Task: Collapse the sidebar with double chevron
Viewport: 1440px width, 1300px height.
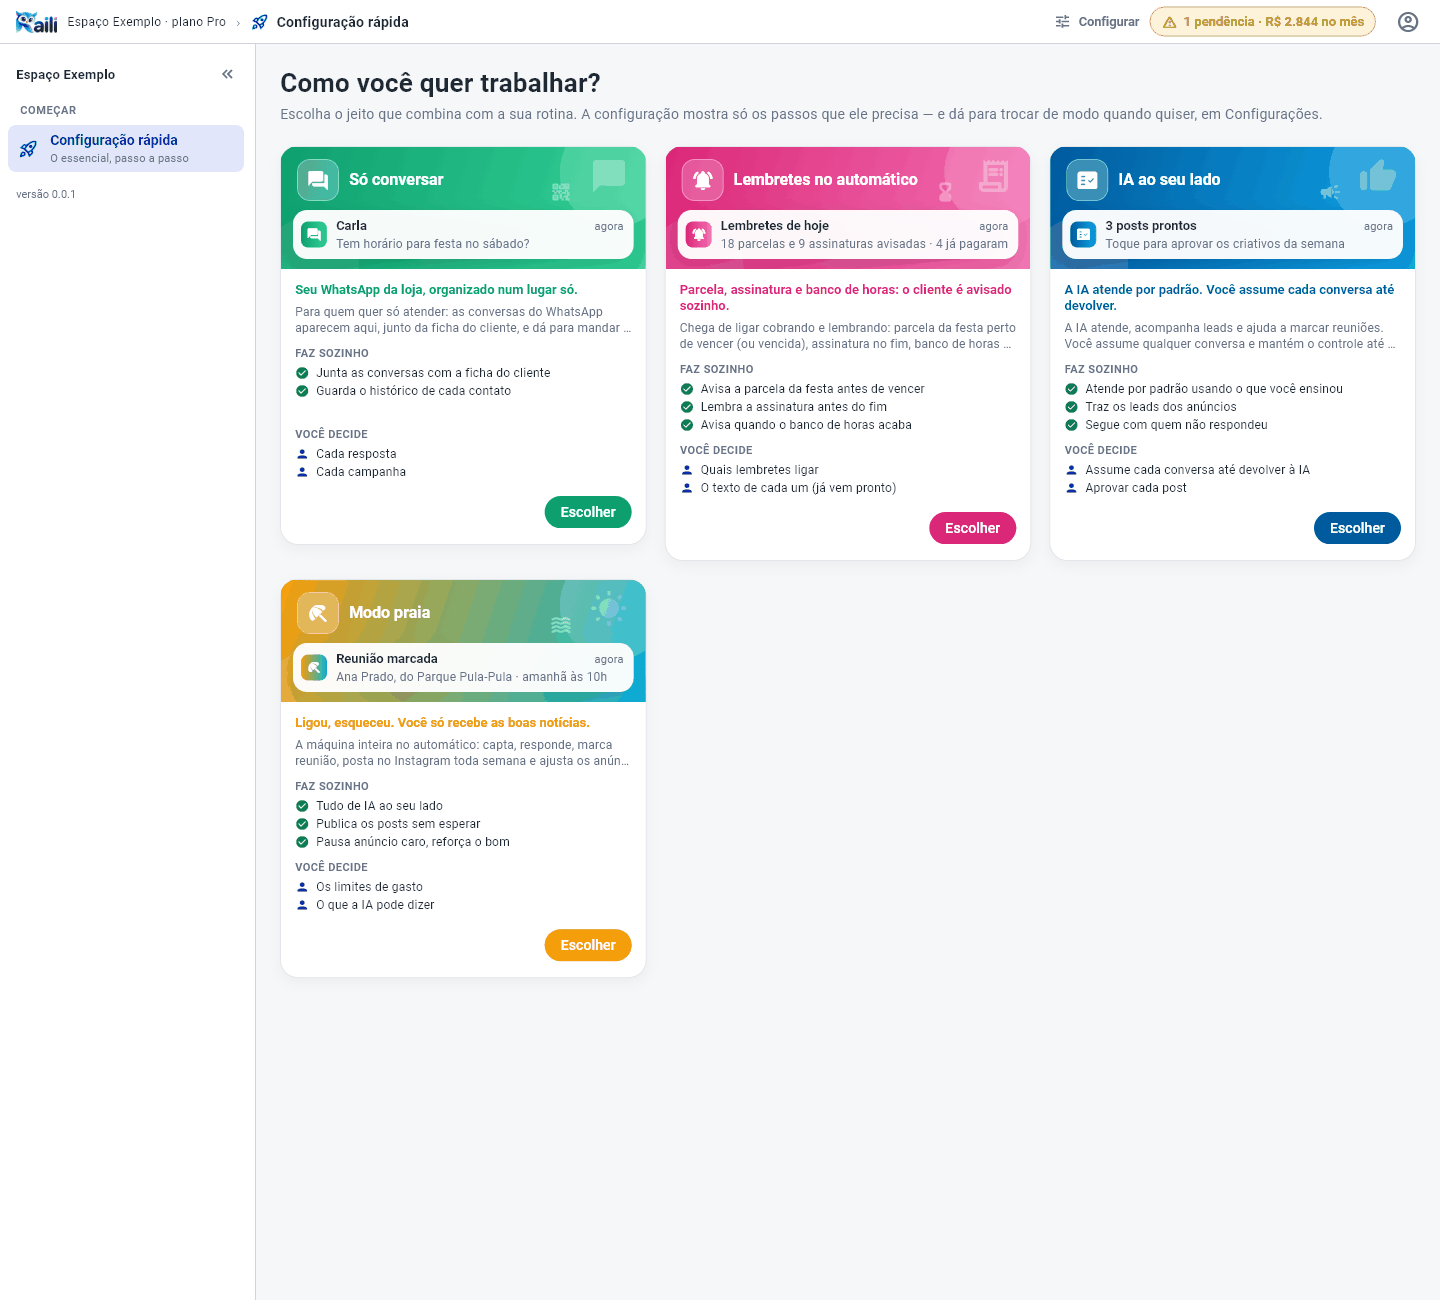Action: pyautogui.click(x=228, y=74)
